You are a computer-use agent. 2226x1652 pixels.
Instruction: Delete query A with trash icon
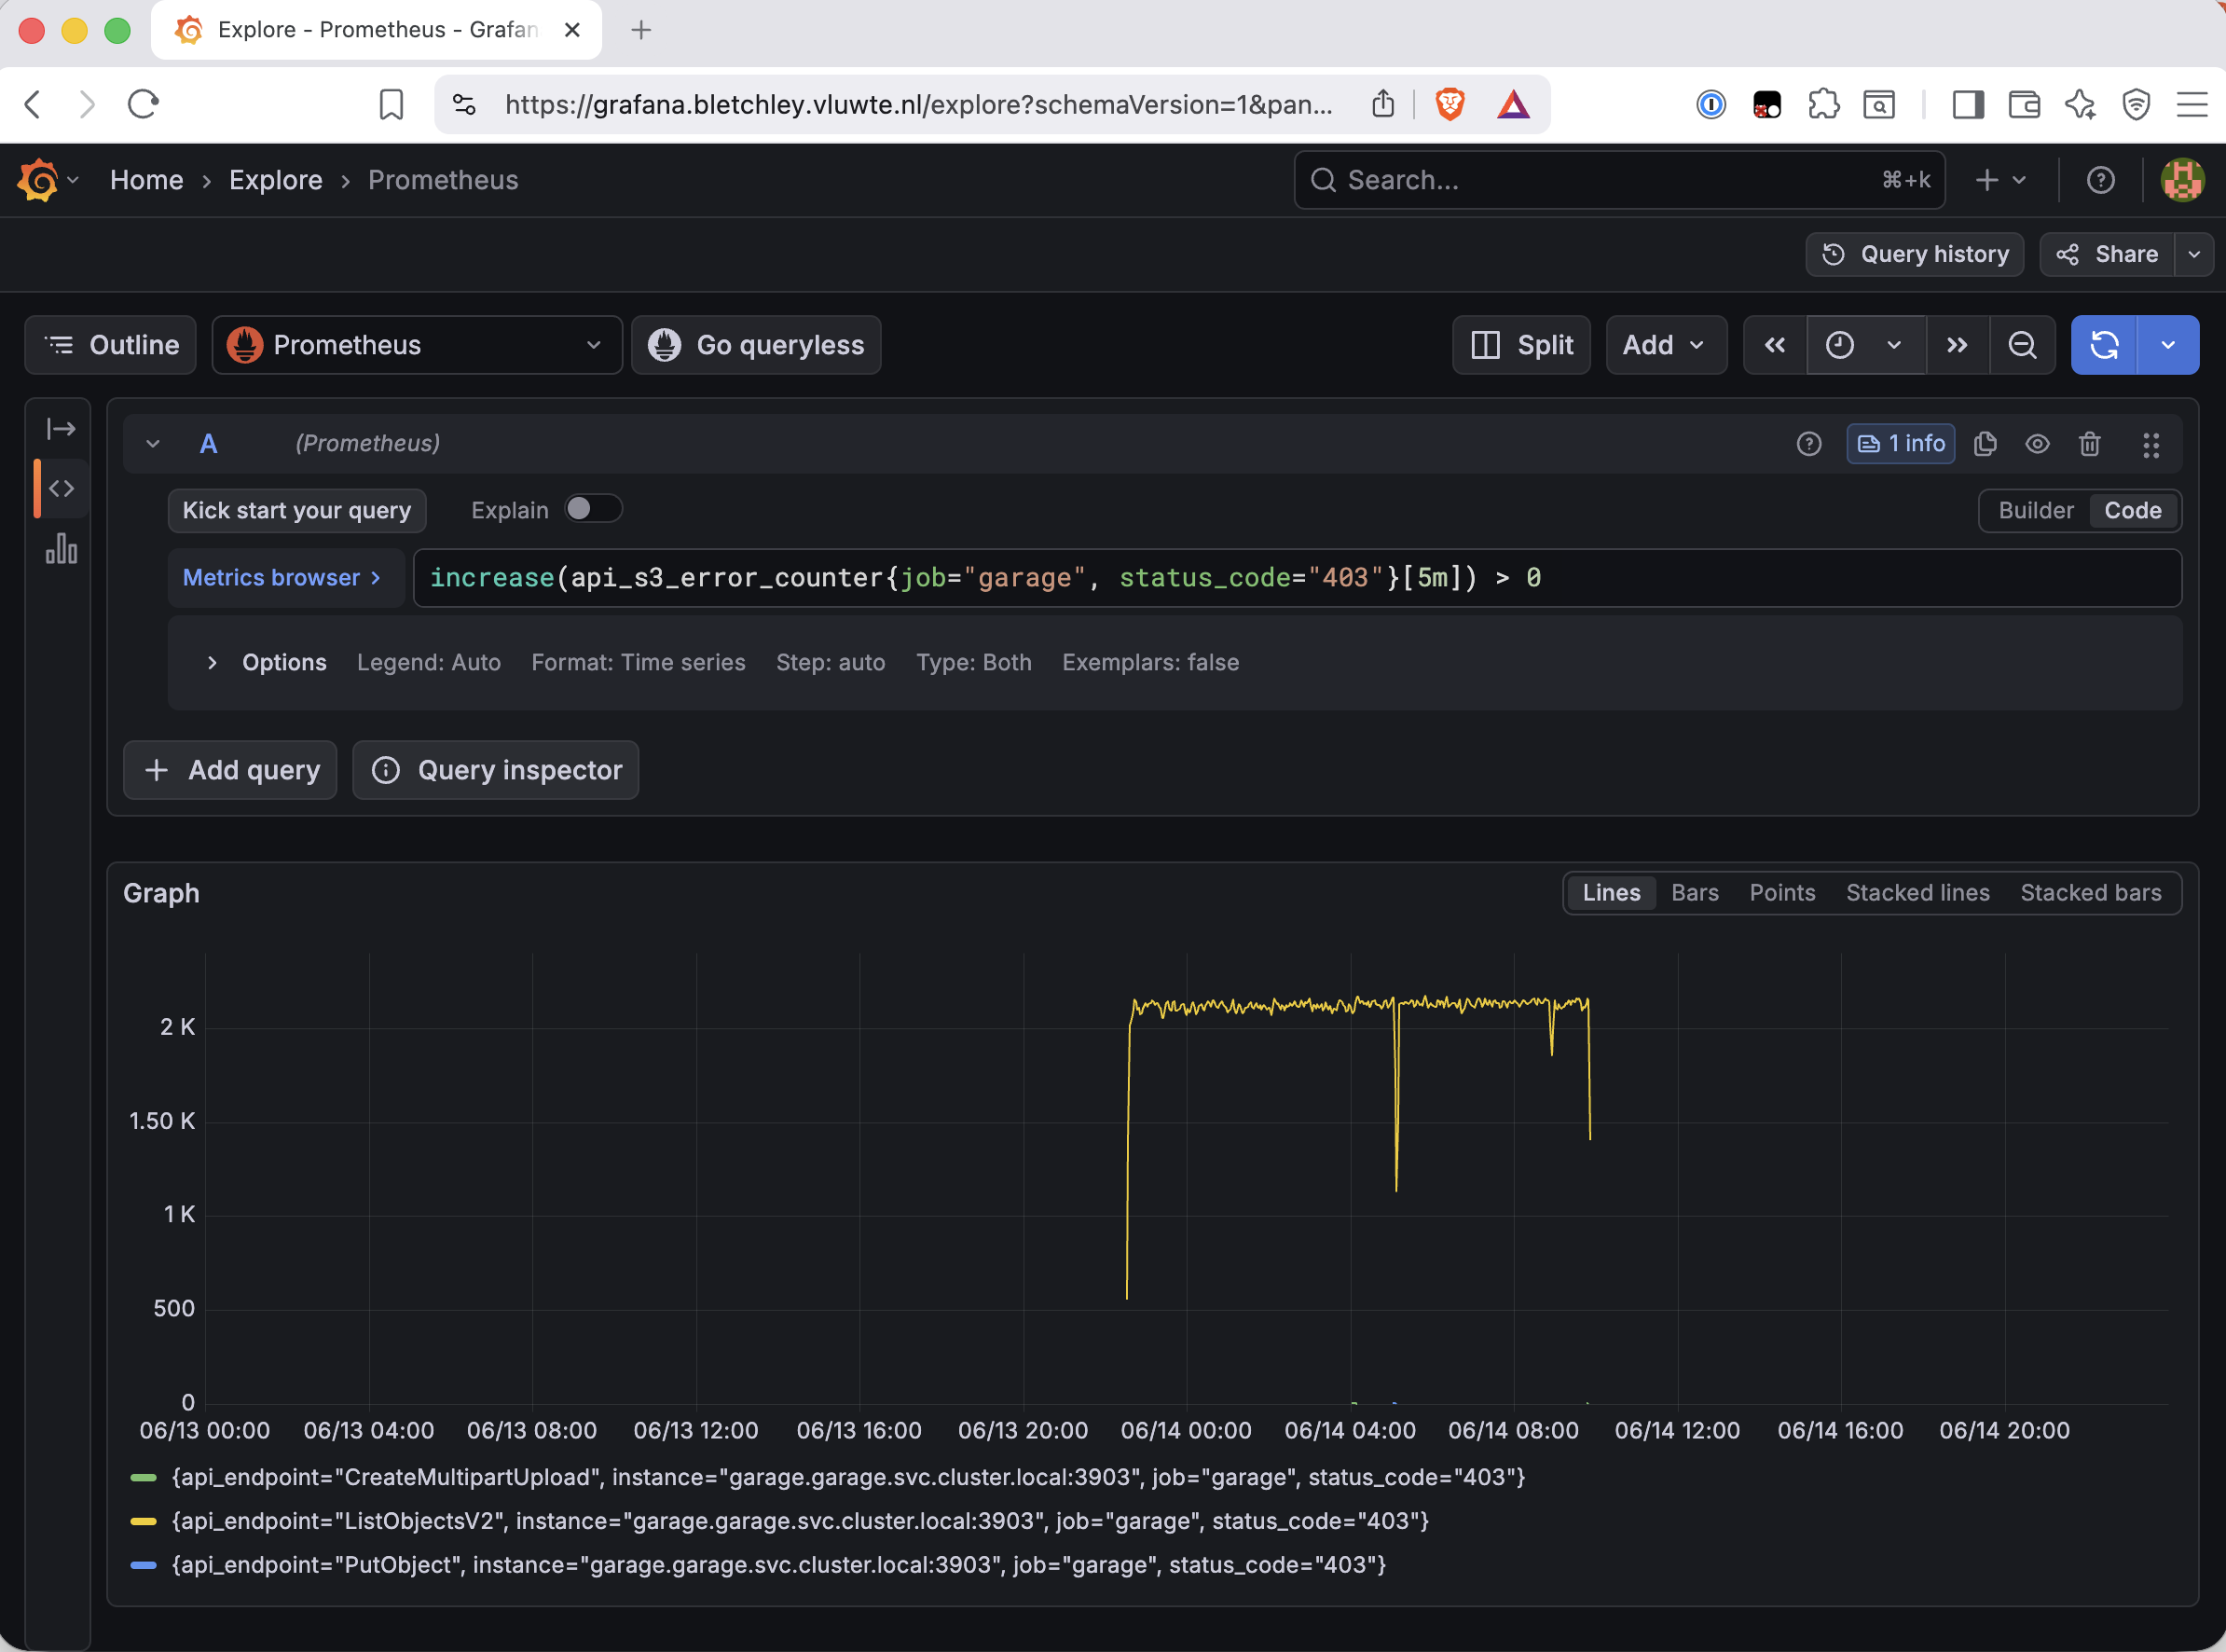click(x=2089, y=444)
